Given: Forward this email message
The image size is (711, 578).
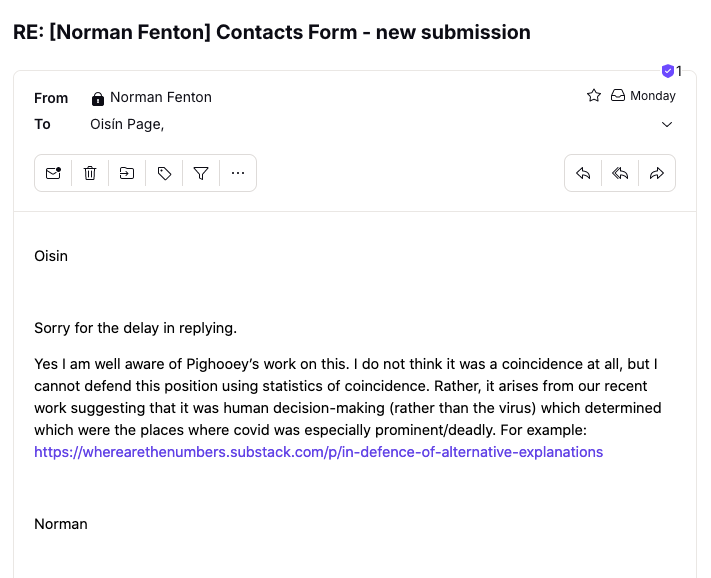Looking at the screenshot, I should [657, 173].
